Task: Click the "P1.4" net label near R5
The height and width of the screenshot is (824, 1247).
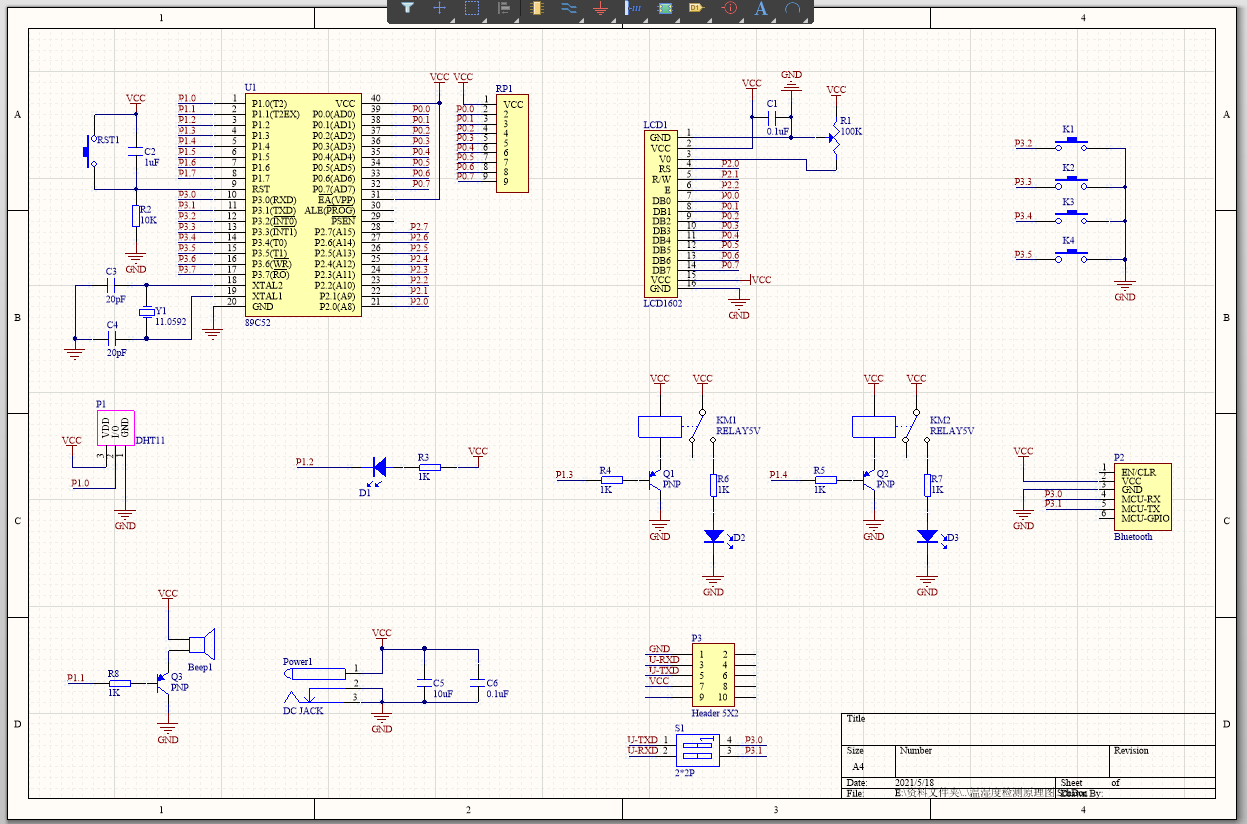Action: (779, 474)
